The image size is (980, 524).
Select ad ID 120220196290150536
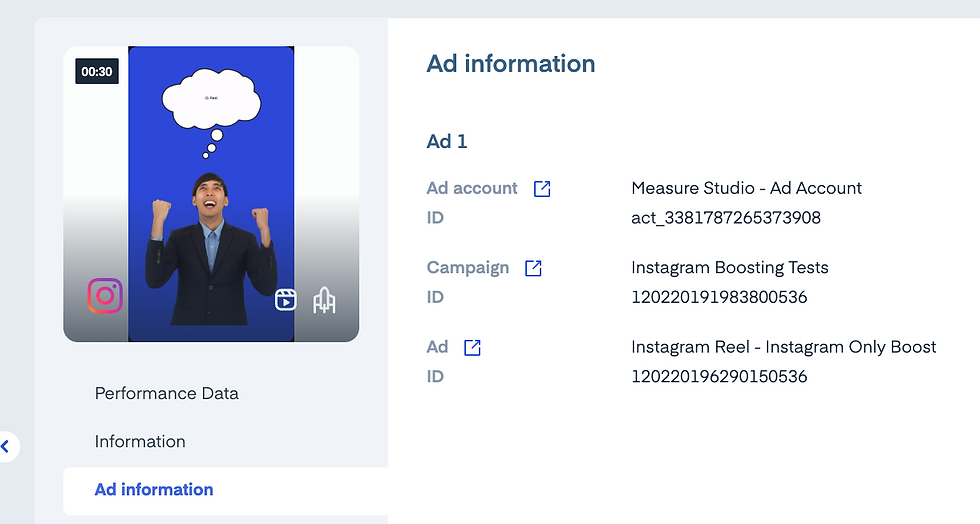click(x=719, y=376)
